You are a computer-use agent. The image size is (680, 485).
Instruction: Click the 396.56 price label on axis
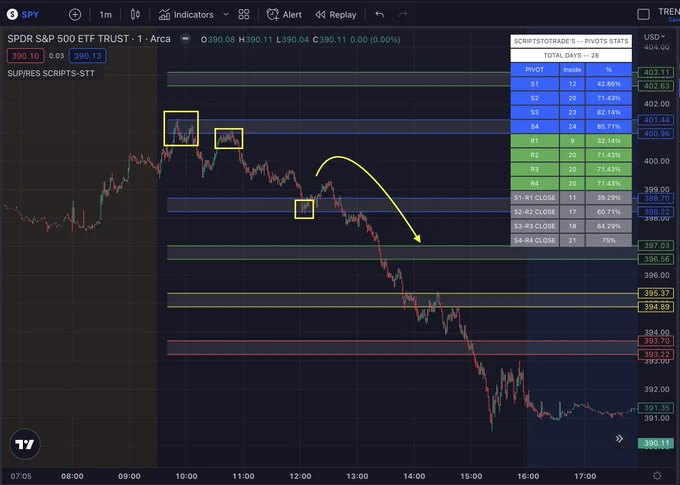[656, 259]
